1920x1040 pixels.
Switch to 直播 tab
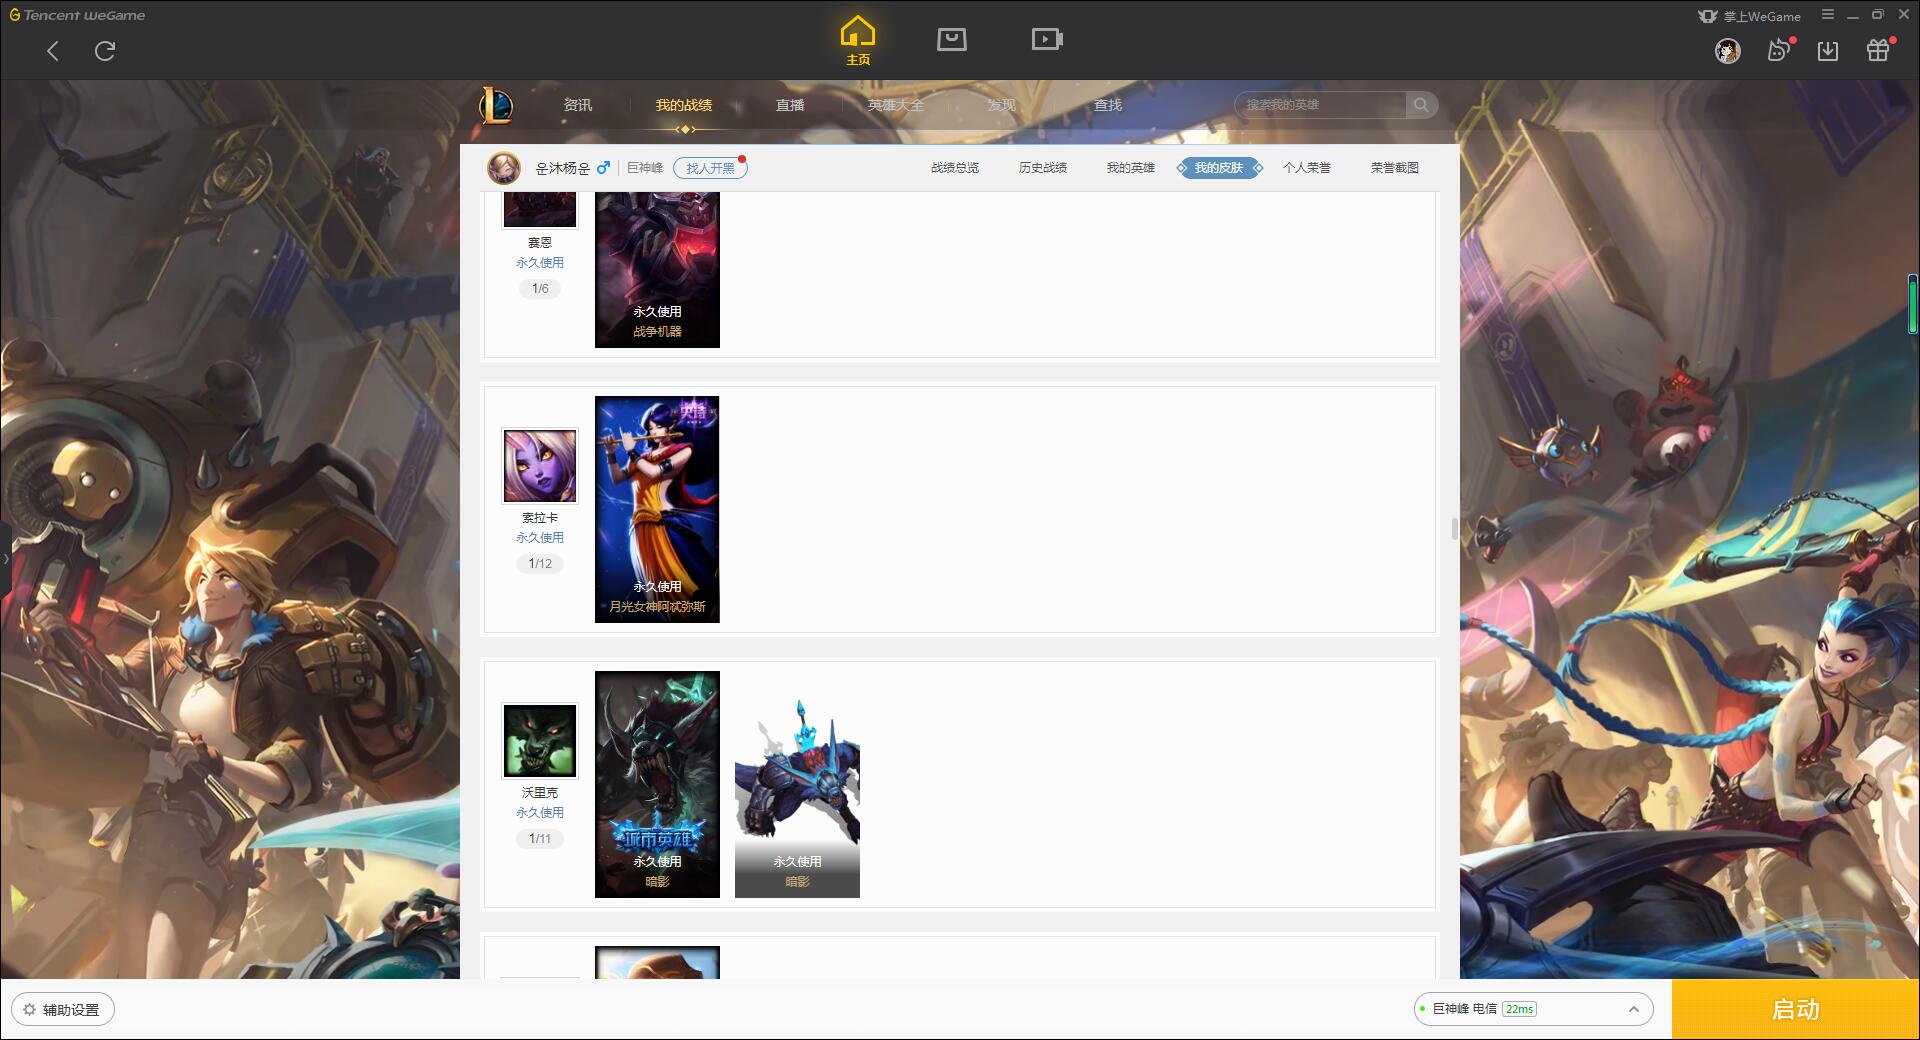click(x=790, y=105)
